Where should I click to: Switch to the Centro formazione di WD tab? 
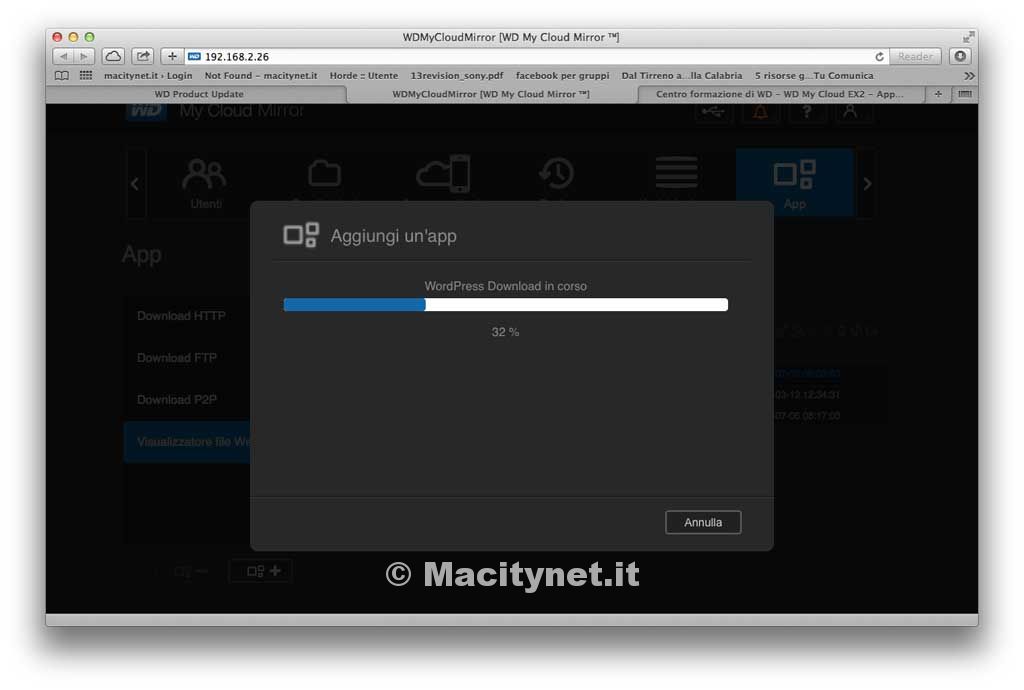click(x=780, y=94)
